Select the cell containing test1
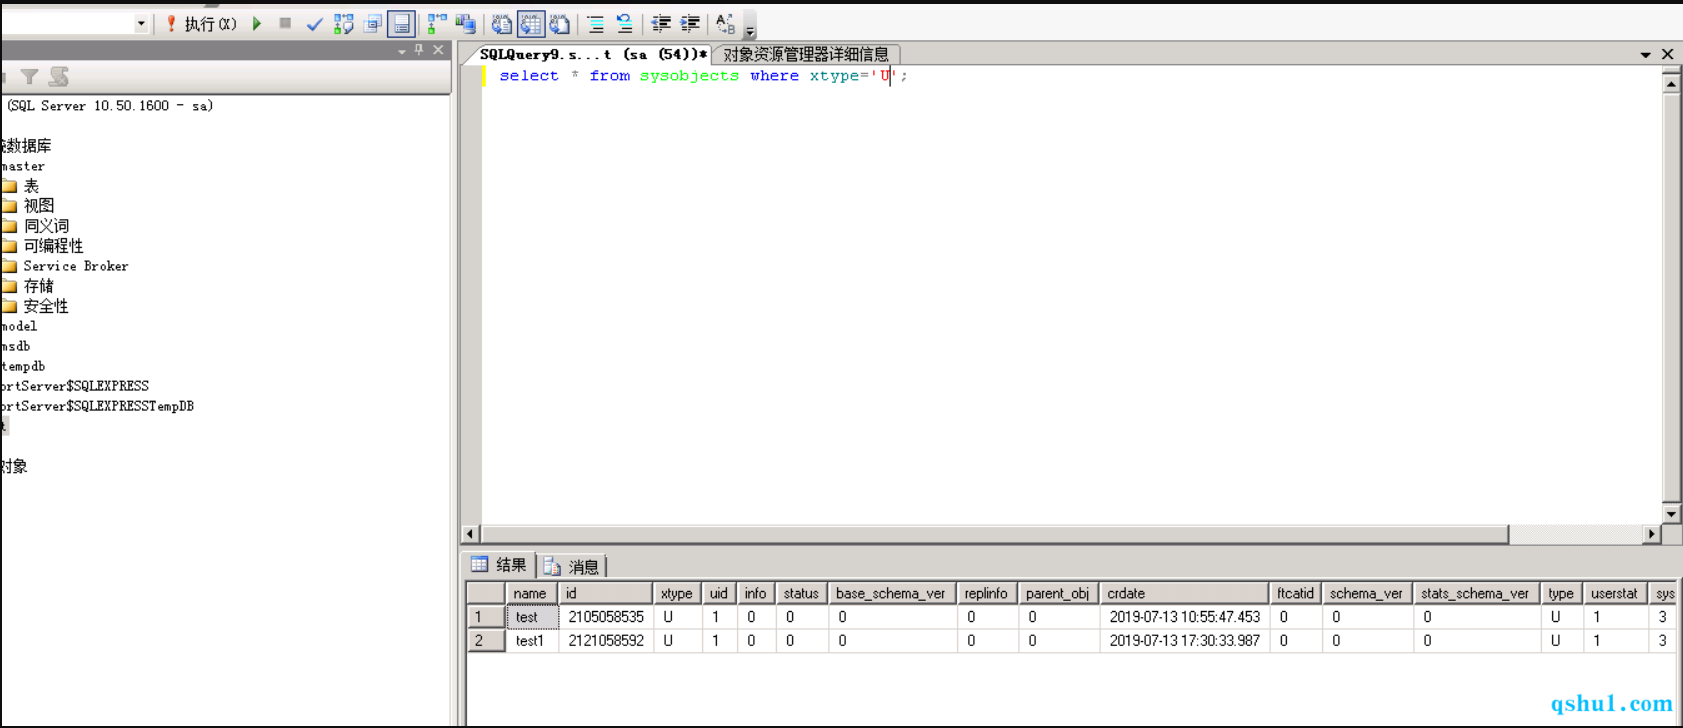This screenshot has height=728, width=1683. 531,640
